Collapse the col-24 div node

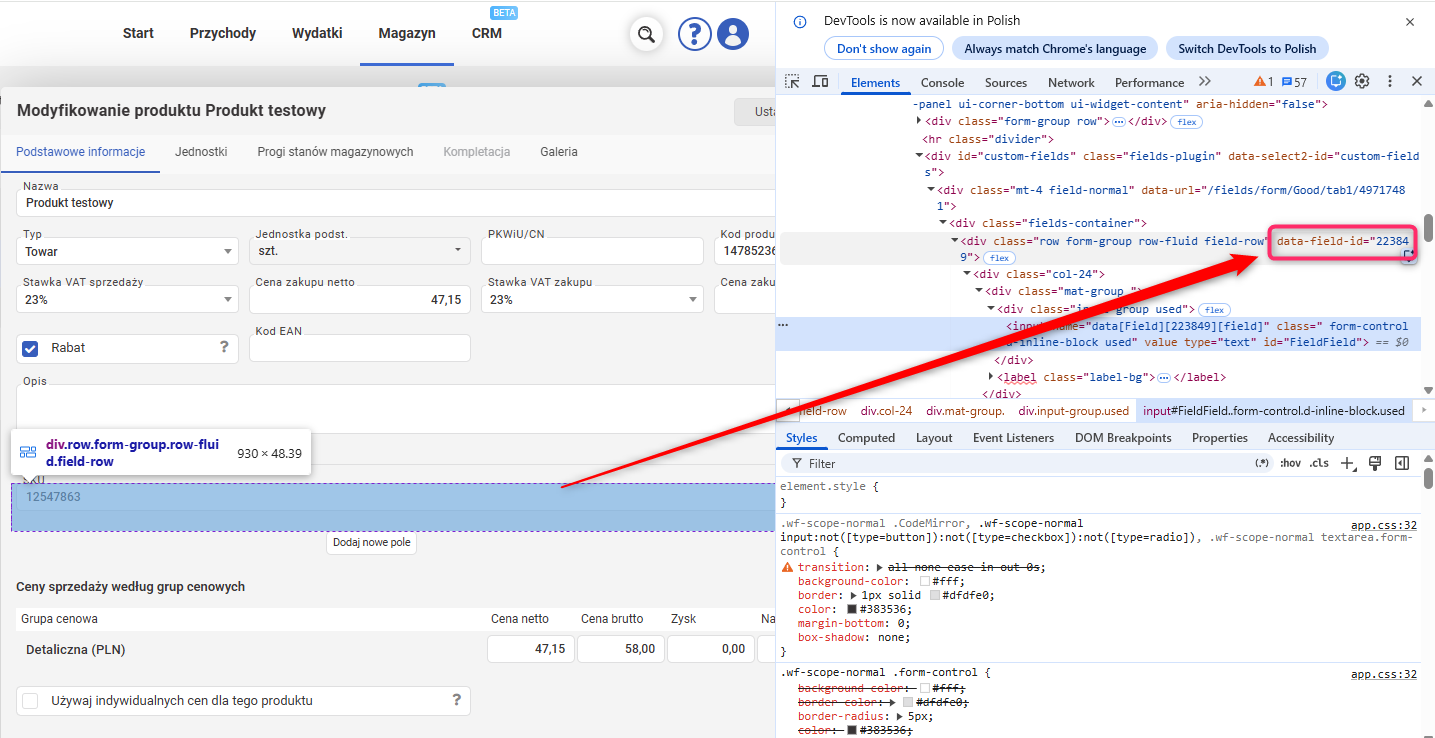[967, 274]
